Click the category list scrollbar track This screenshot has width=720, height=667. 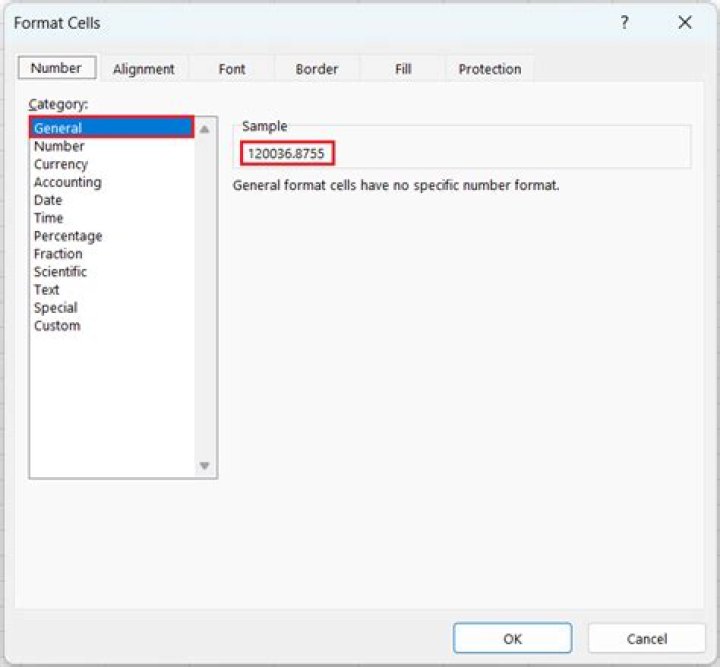tap(204, 297)
